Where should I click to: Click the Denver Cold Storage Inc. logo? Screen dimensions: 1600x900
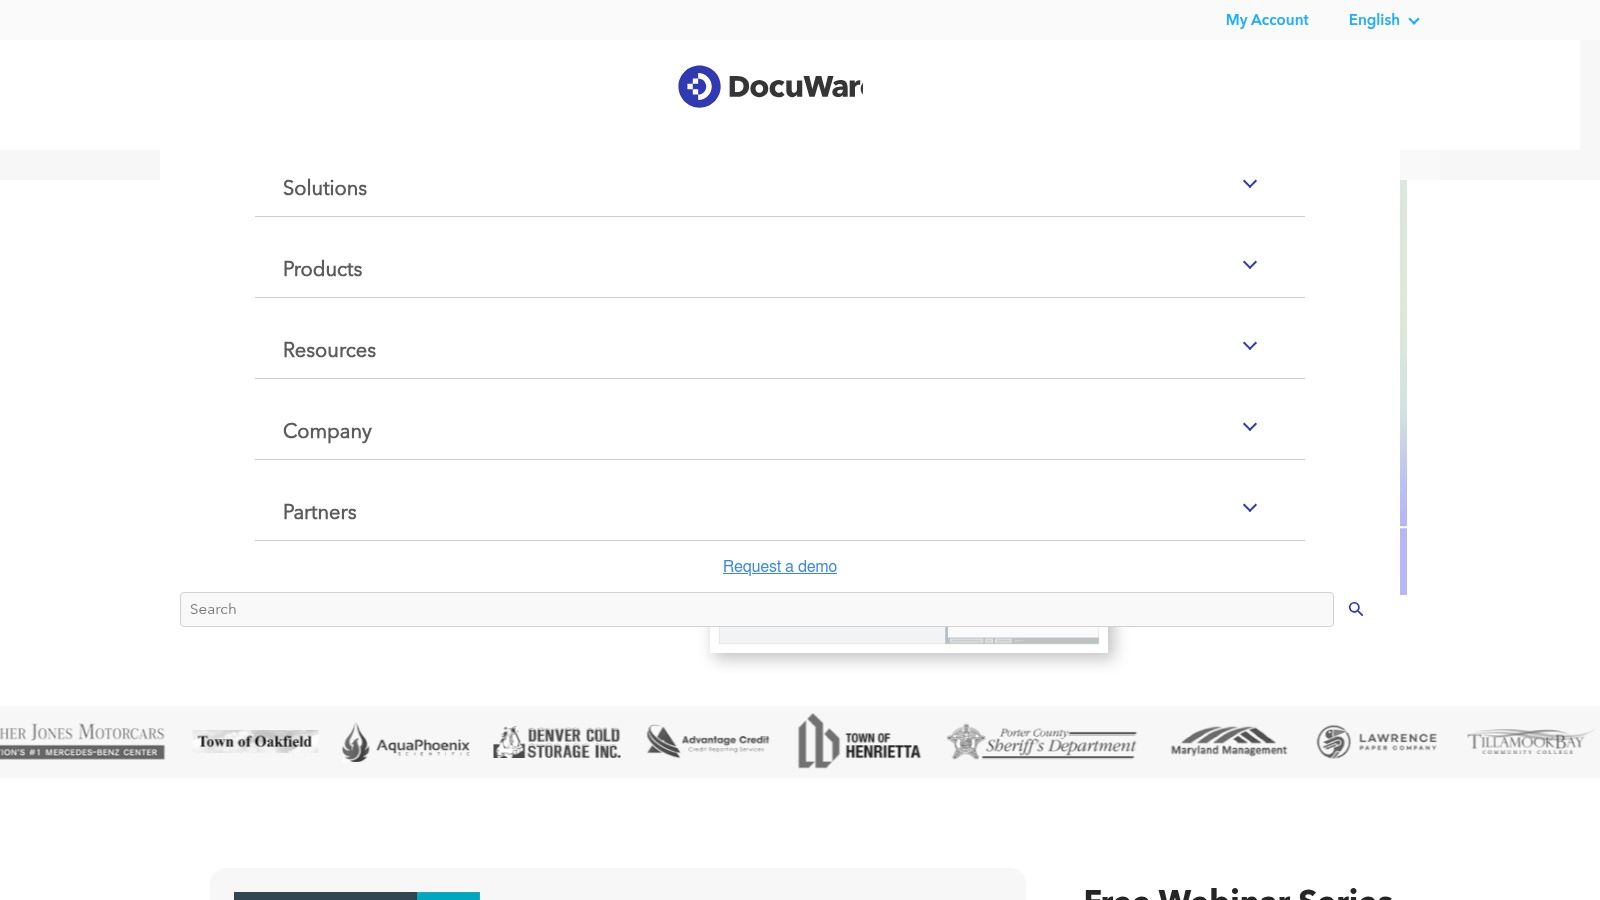(x=557, y=742)
